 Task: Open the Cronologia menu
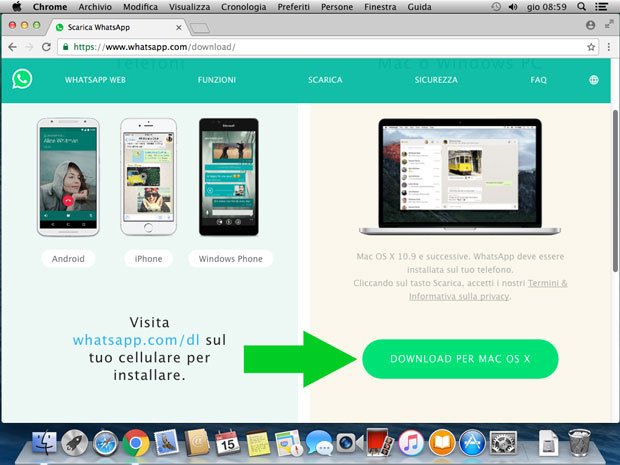point(244,7)
